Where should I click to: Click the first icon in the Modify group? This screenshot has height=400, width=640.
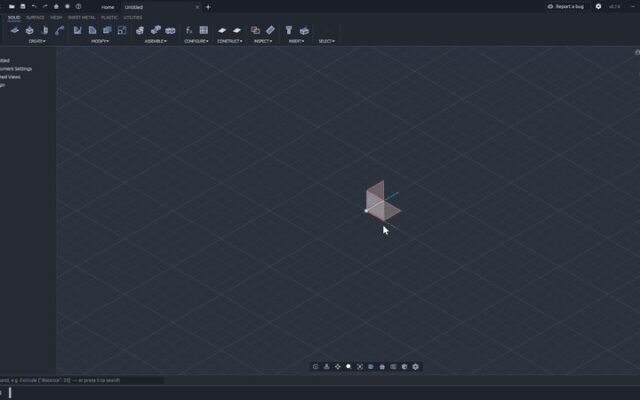tap(78, 30)
